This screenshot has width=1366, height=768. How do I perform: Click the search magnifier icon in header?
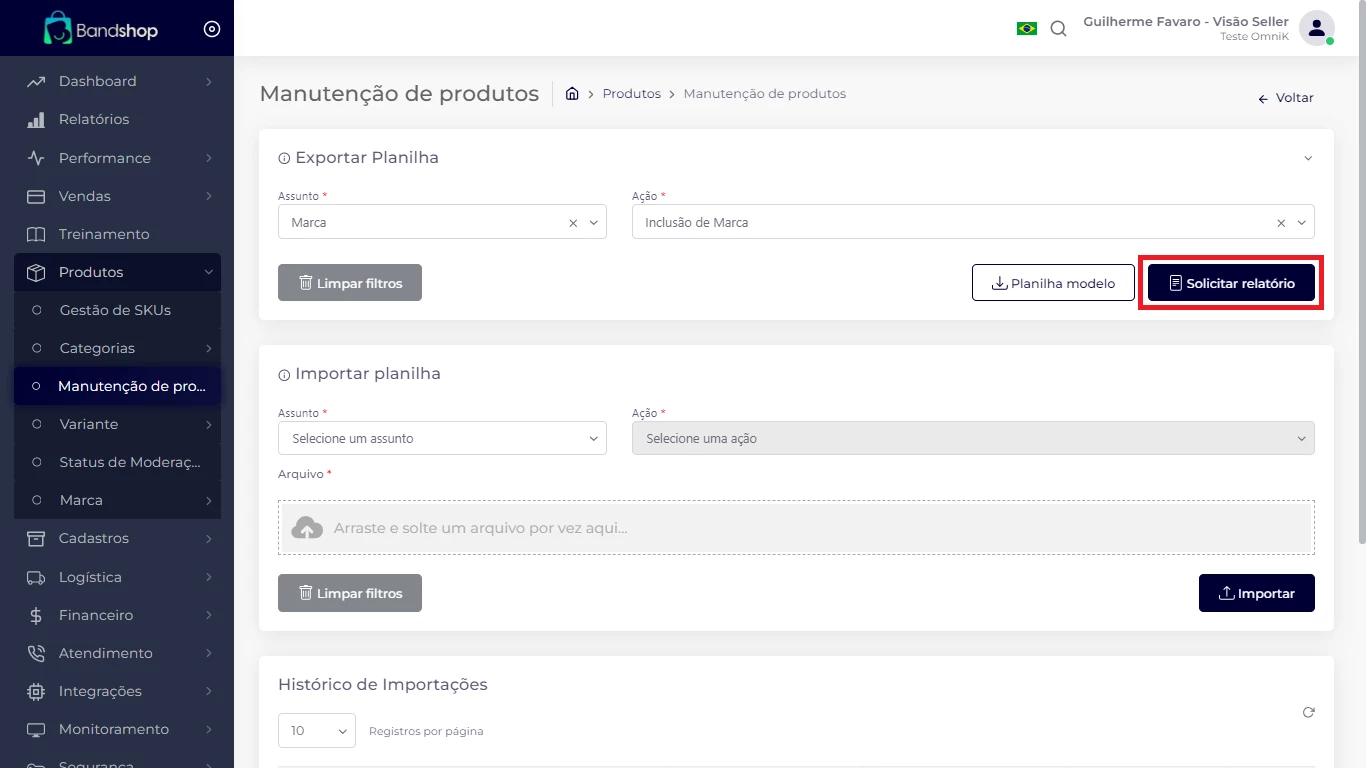[x=1058, y=29]
